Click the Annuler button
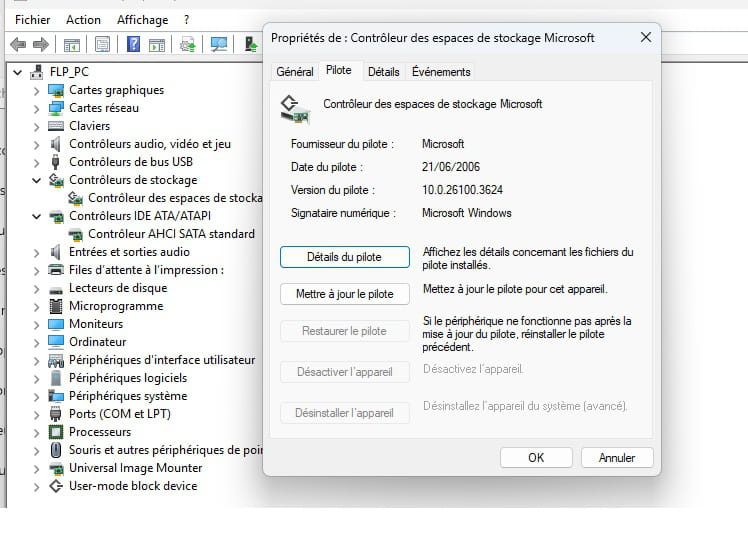 617,457
